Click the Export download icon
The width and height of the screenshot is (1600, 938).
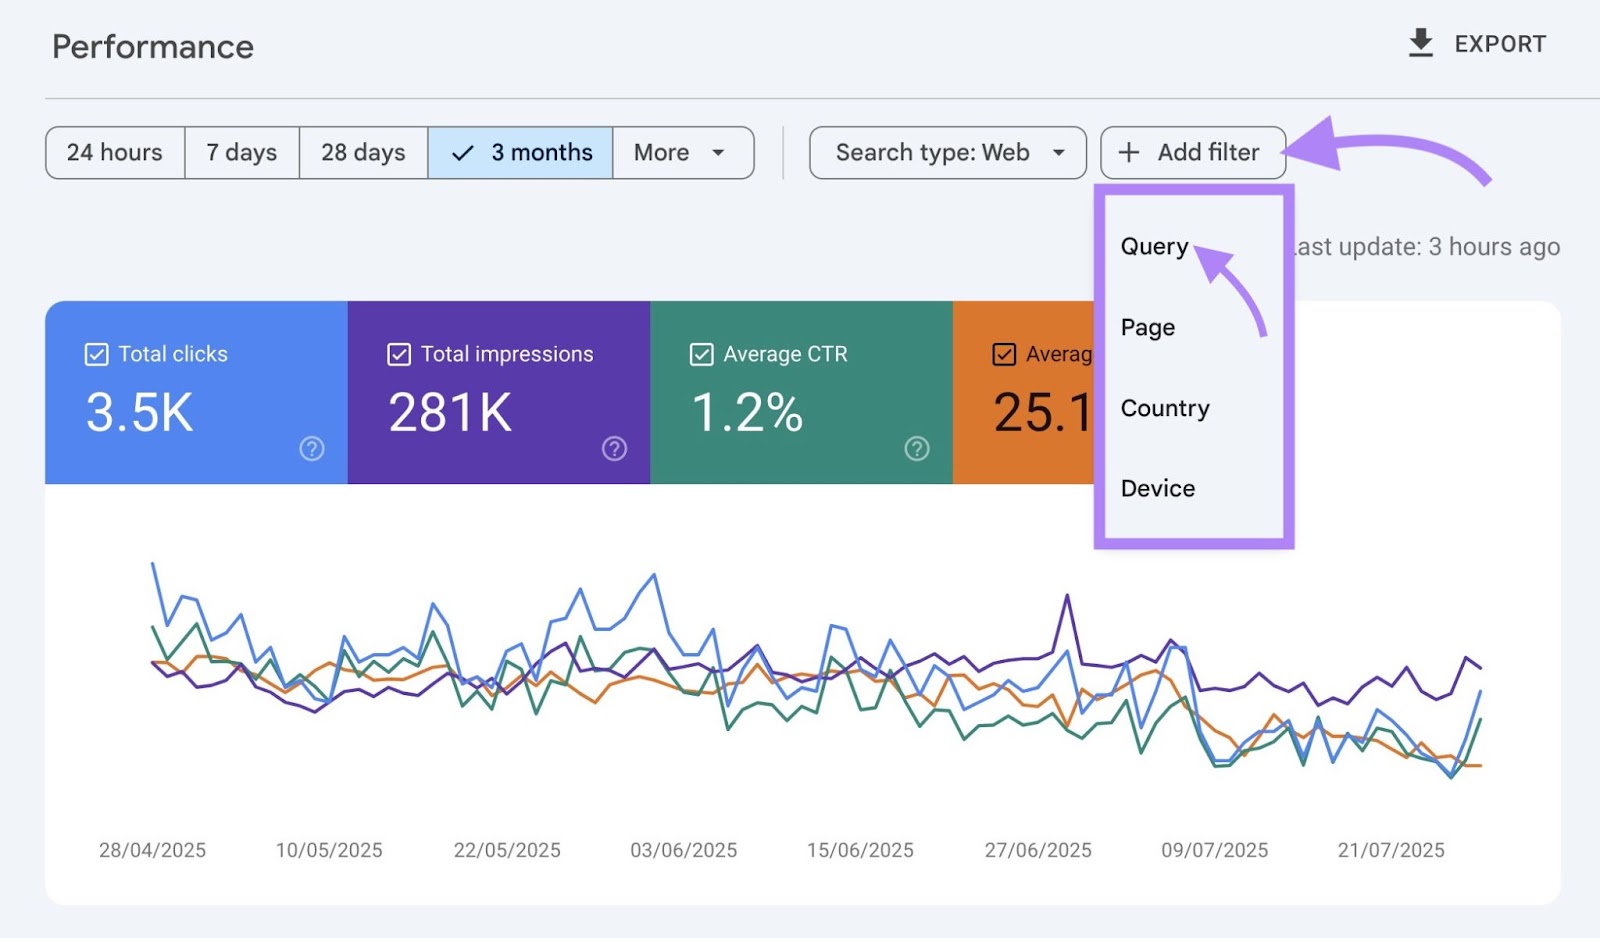tap(1421, 43)
